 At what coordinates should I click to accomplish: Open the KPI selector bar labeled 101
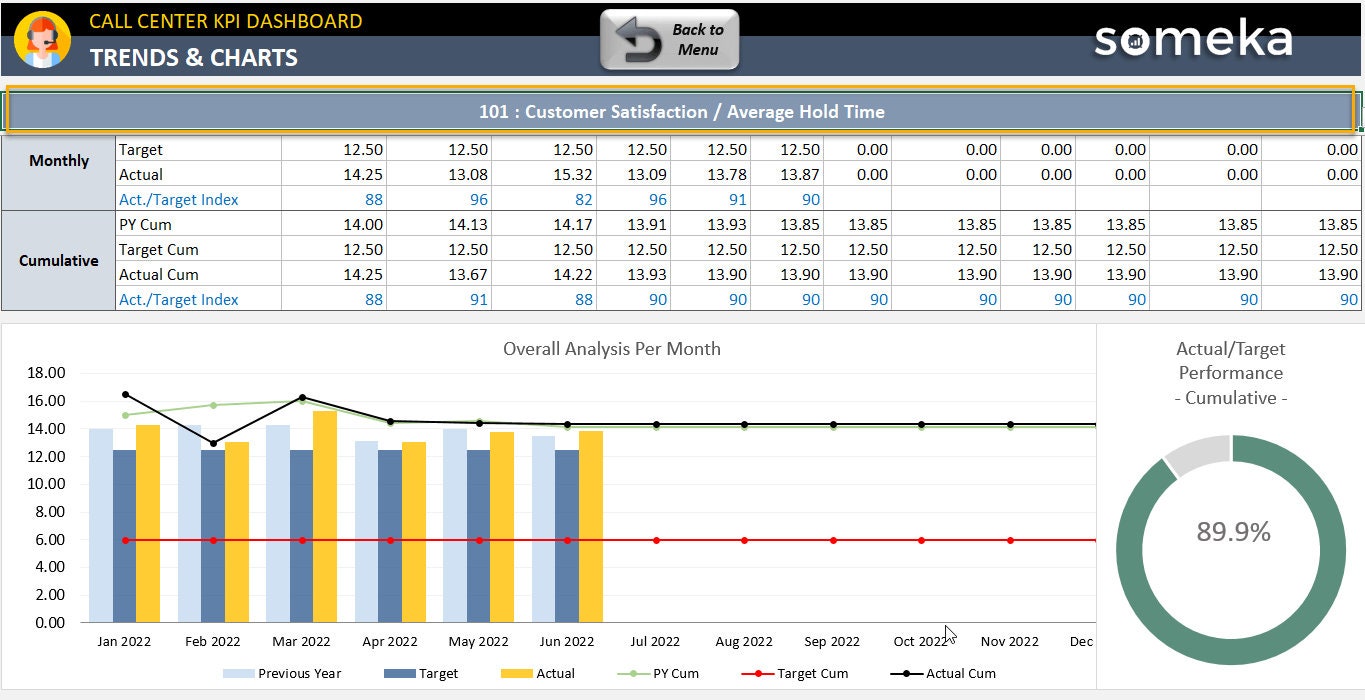coord(682,112)
